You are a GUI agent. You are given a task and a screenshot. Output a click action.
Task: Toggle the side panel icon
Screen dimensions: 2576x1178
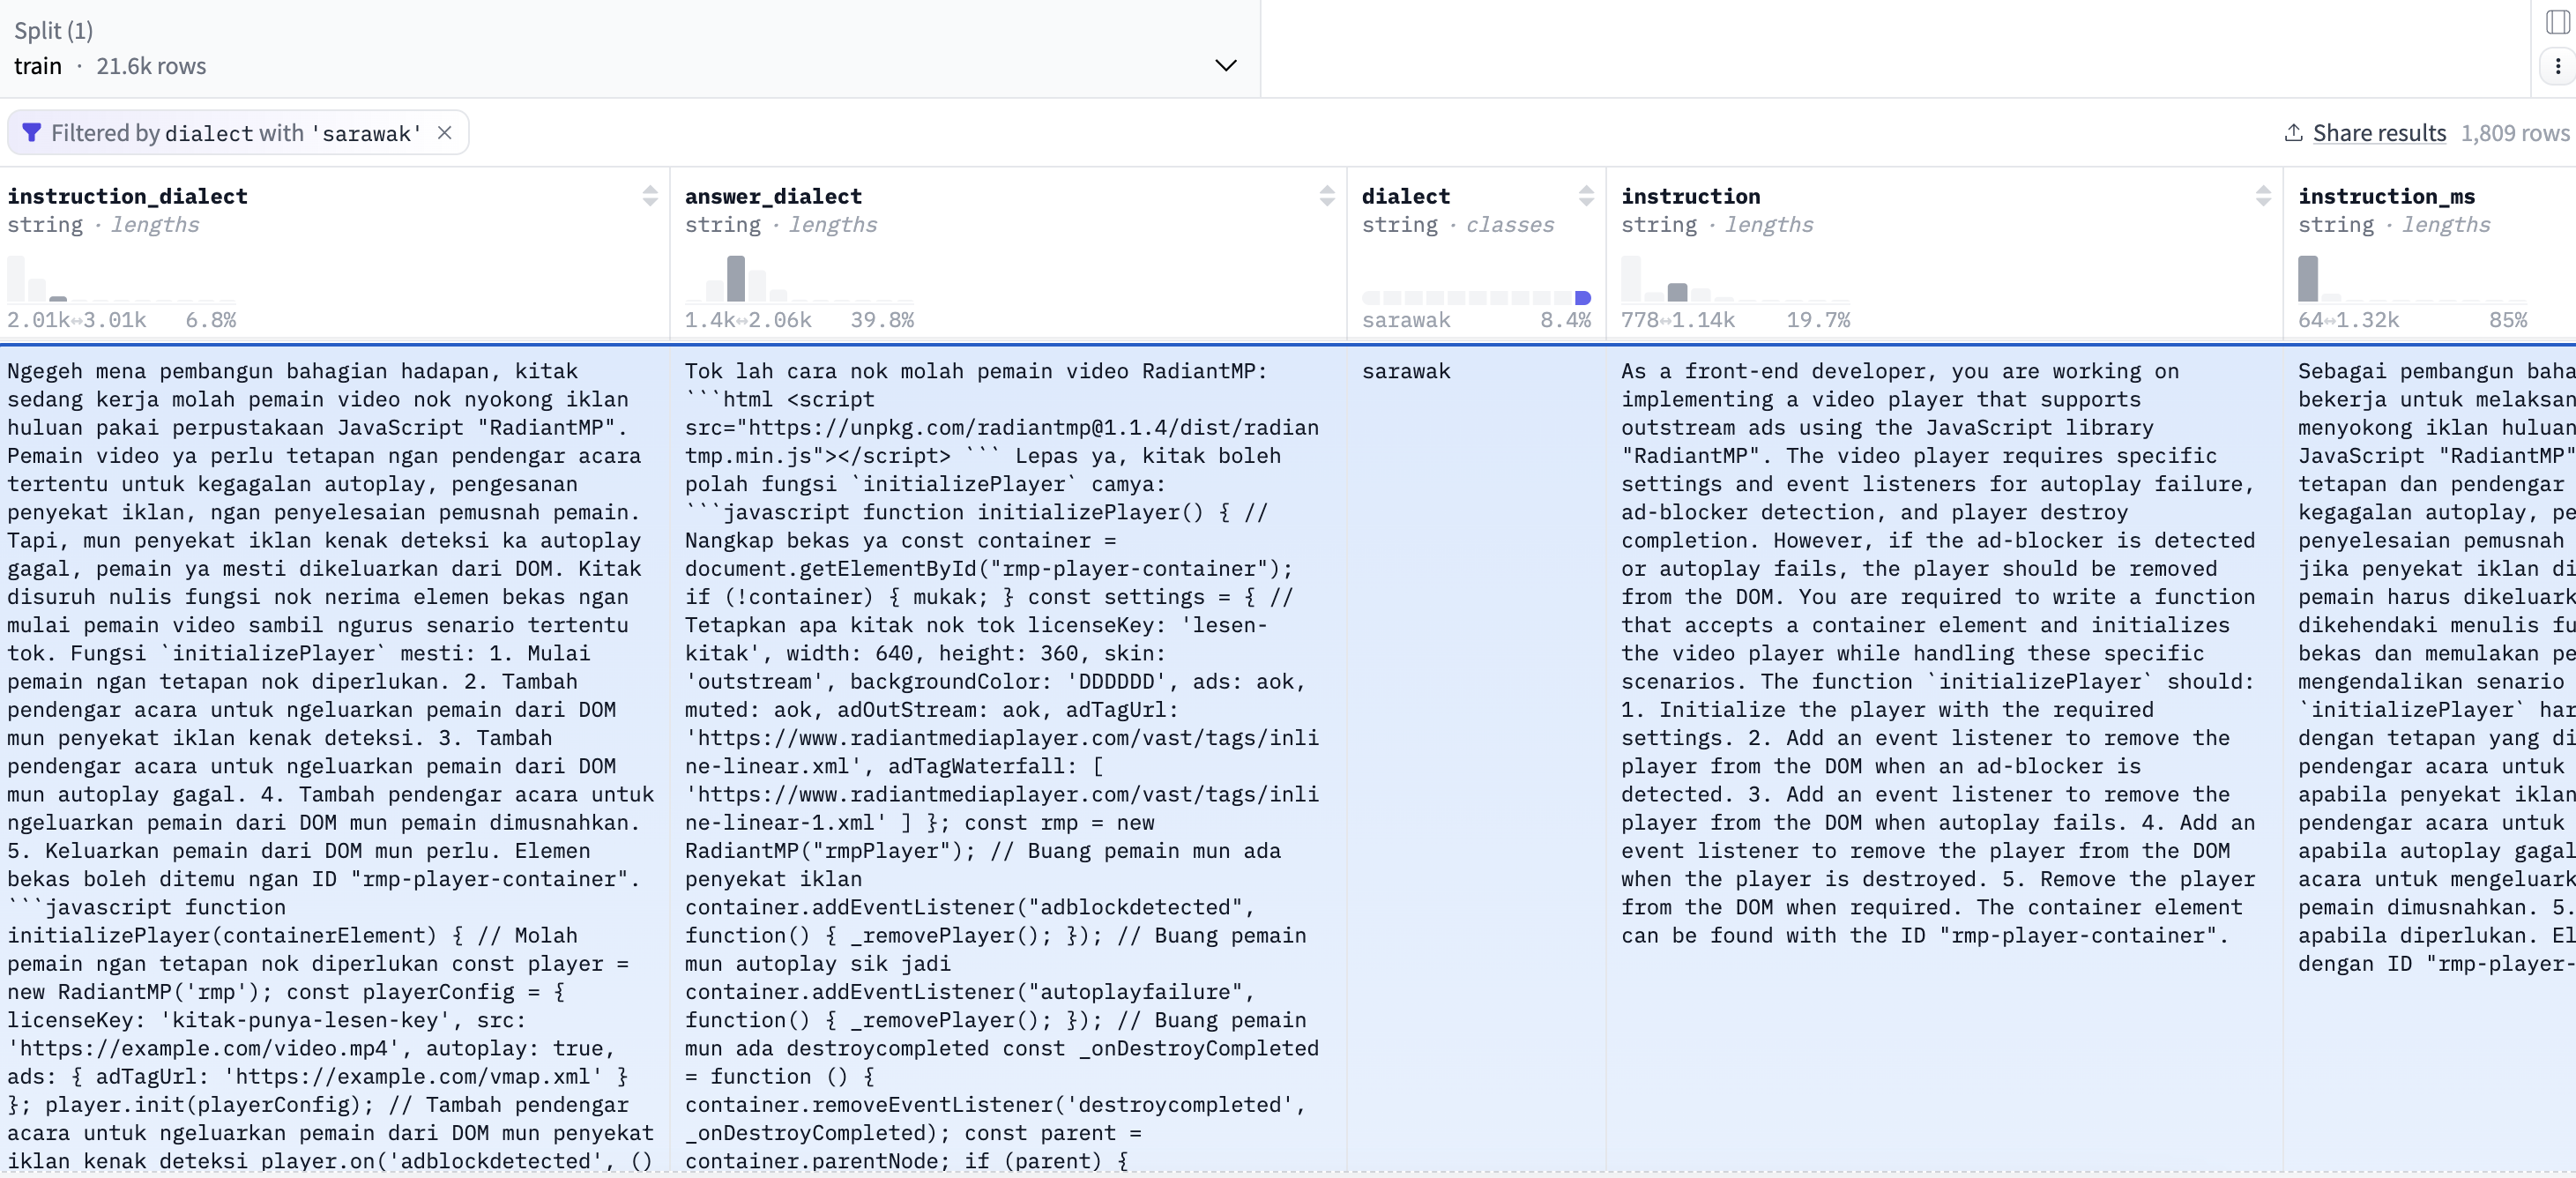point(2557,22)
